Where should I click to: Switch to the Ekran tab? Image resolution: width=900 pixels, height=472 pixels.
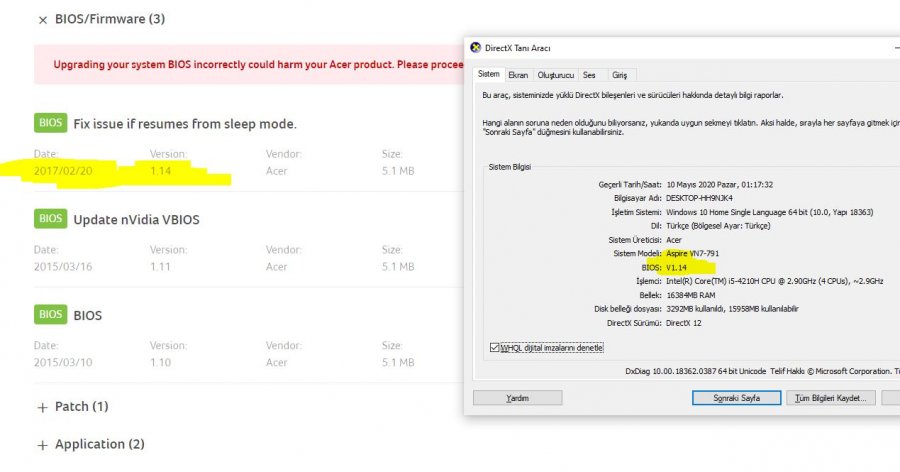tap(518, 75)
